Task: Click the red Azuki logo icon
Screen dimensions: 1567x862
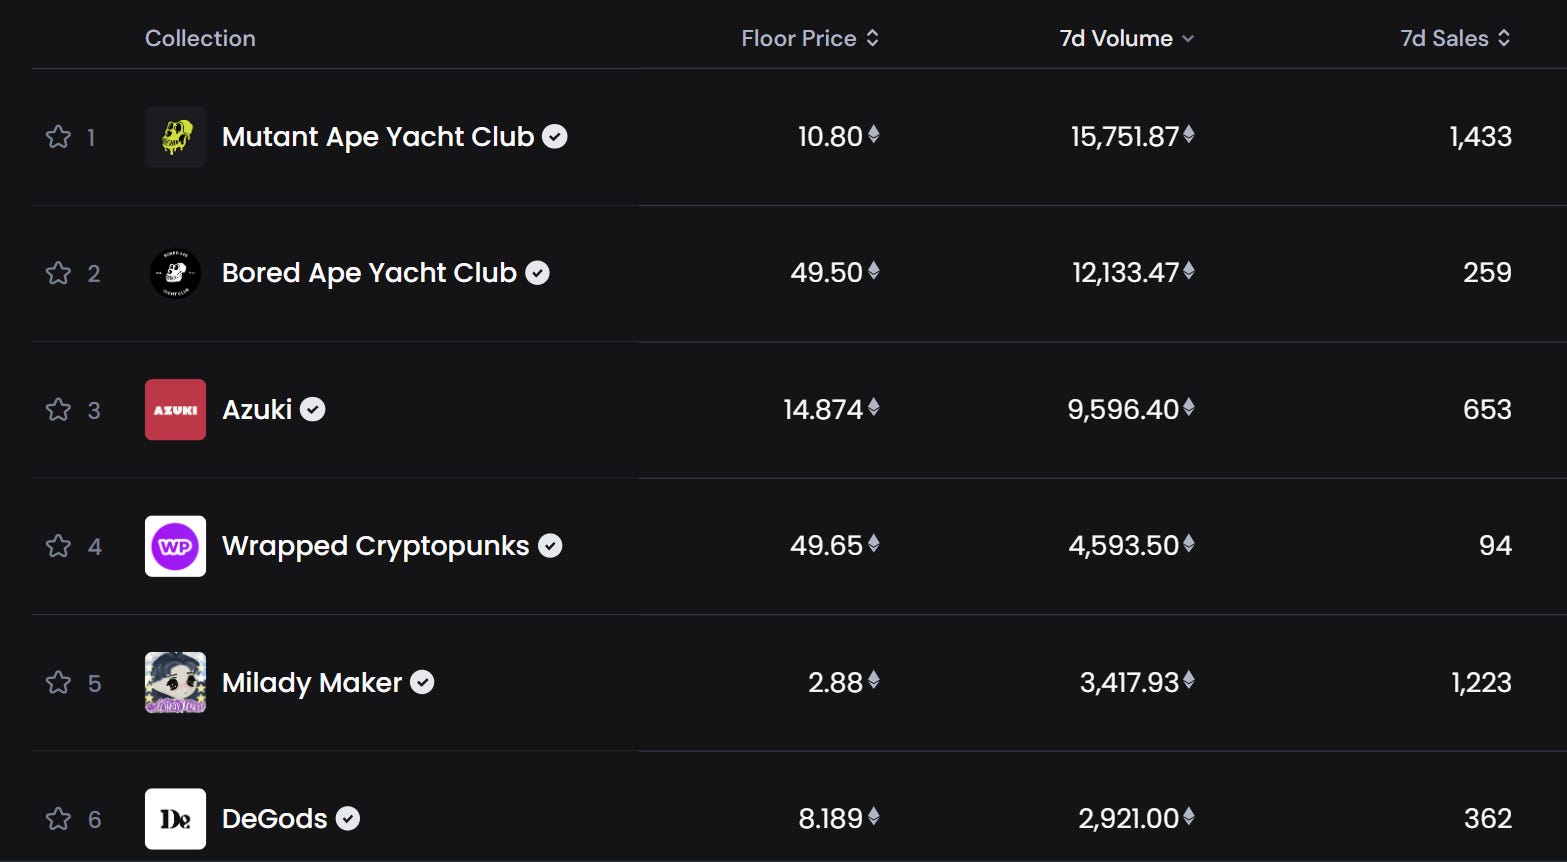Action: coord(175,410)
